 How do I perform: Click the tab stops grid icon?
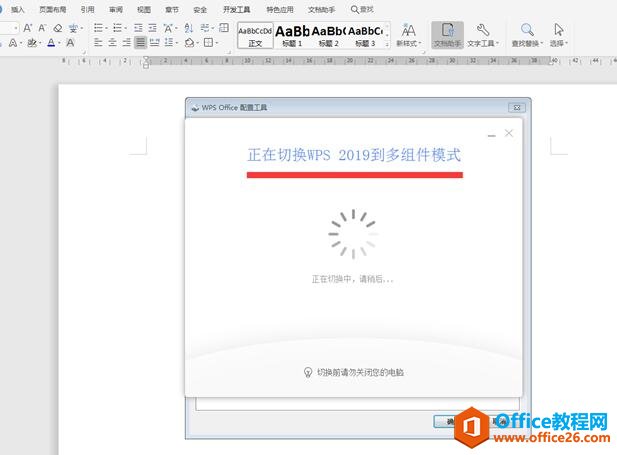click(x=224, y=28)
